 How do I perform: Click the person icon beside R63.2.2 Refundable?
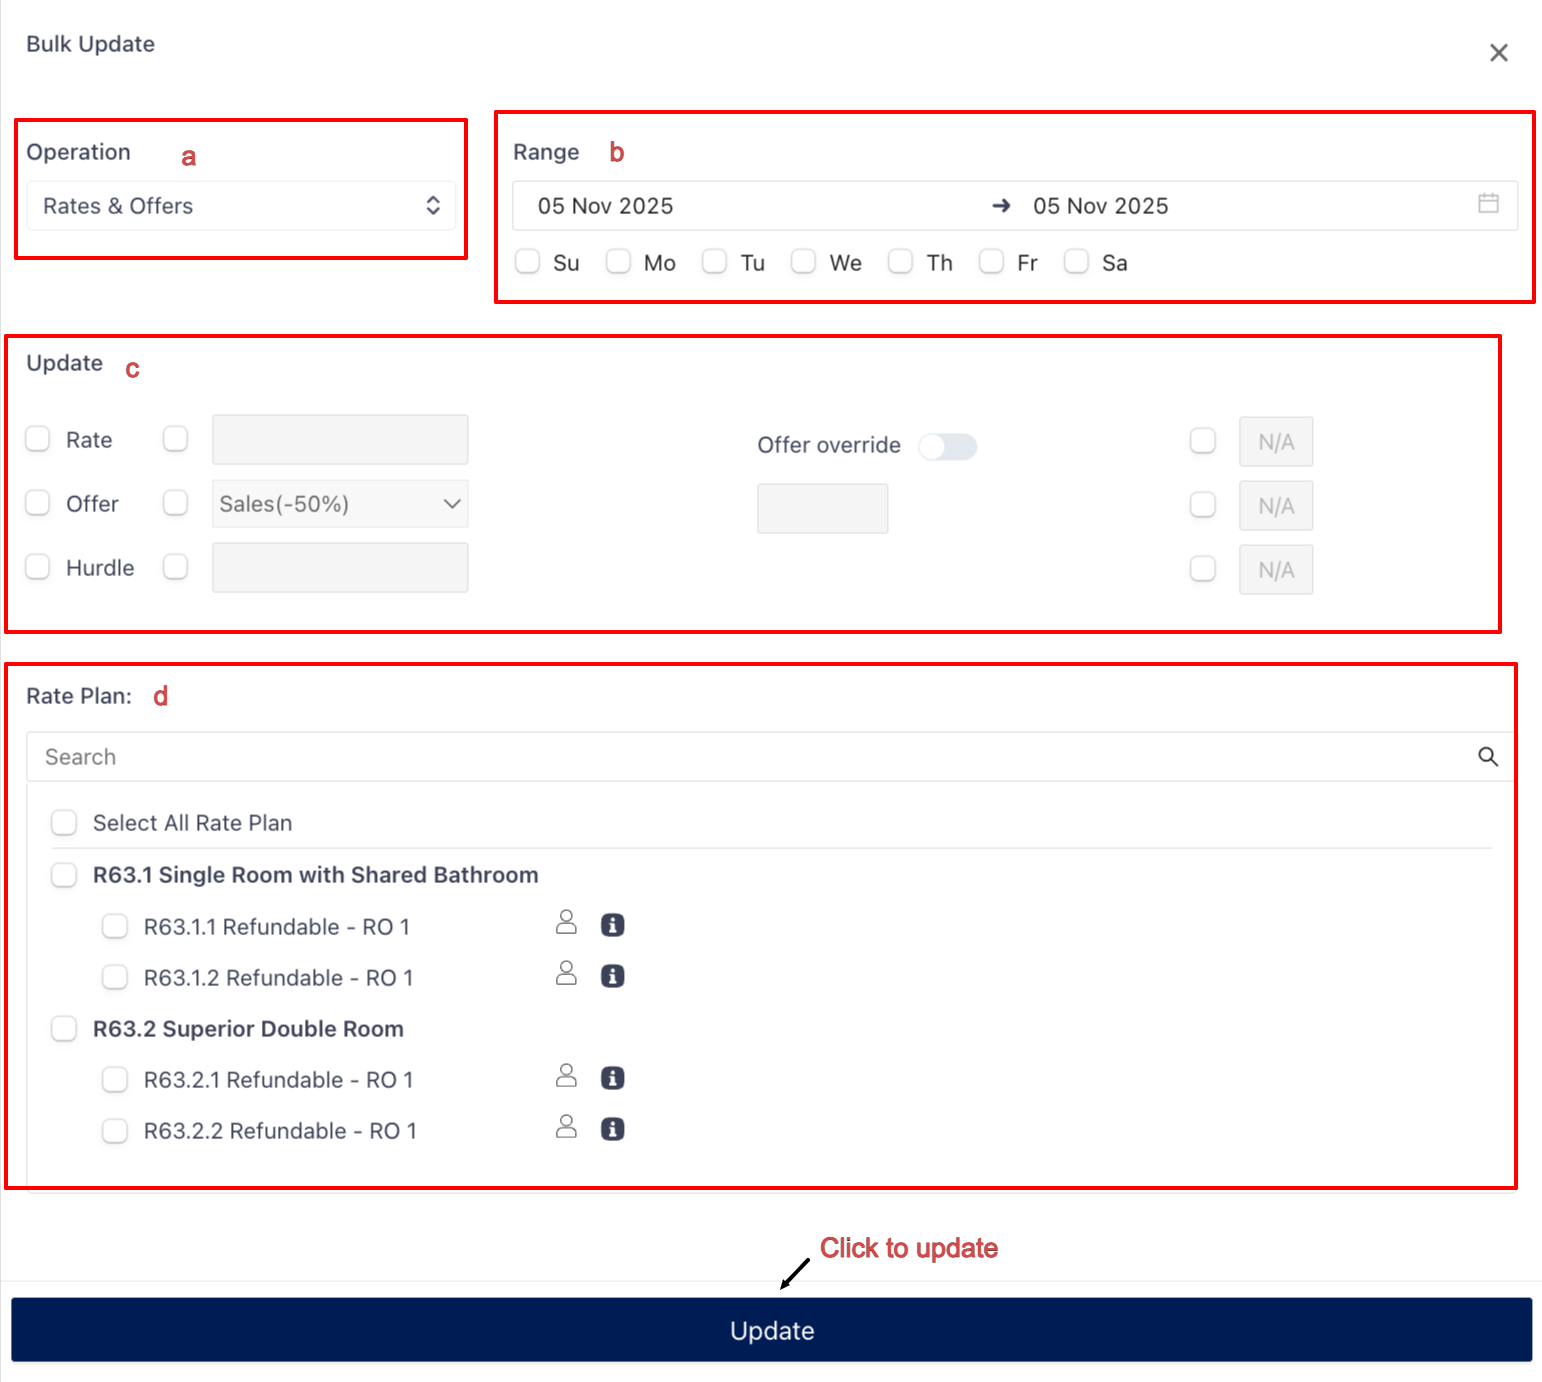pos(566,1127)
